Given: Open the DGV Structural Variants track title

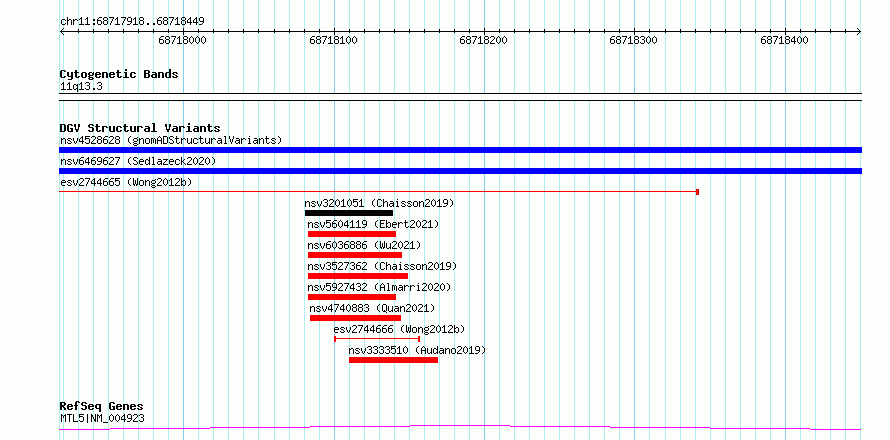Looking at the screenshot, I should pyautogui.click(x=140, y=128).
